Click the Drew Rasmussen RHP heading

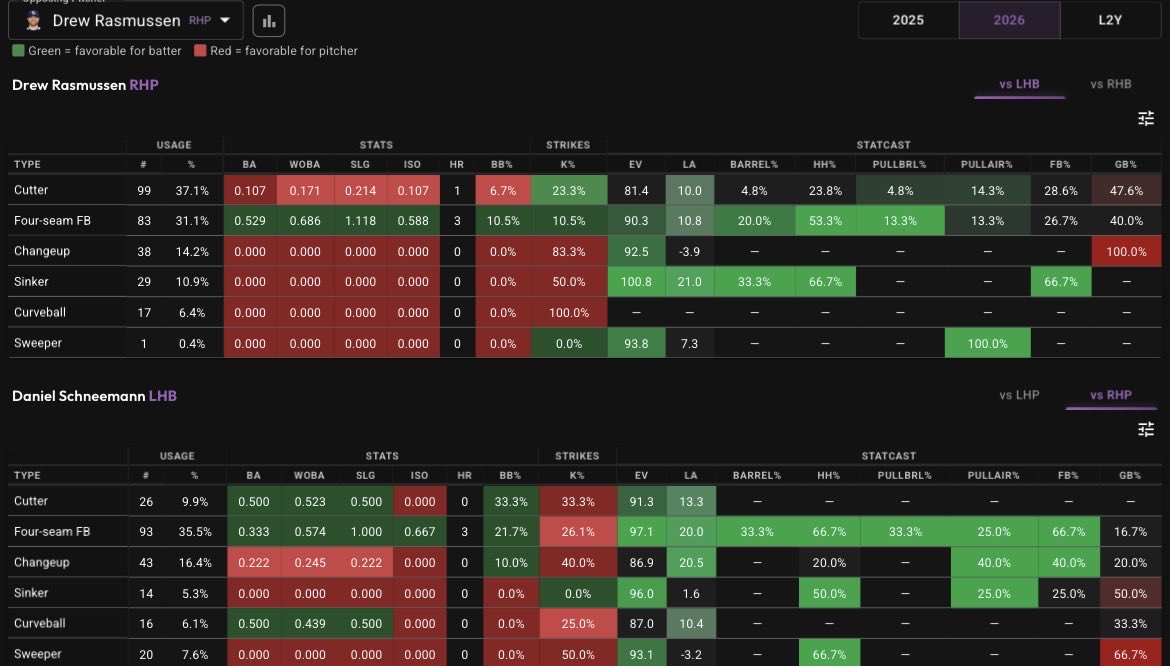(x=85, y=85)
